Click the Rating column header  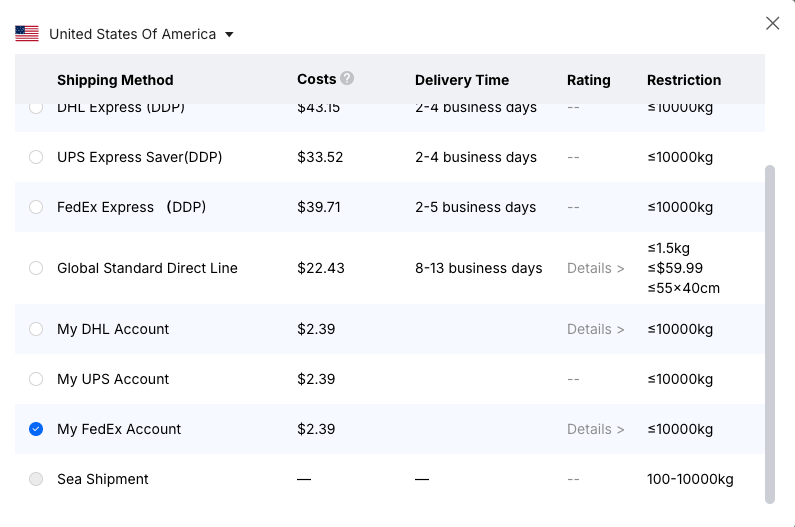(588, 80)
